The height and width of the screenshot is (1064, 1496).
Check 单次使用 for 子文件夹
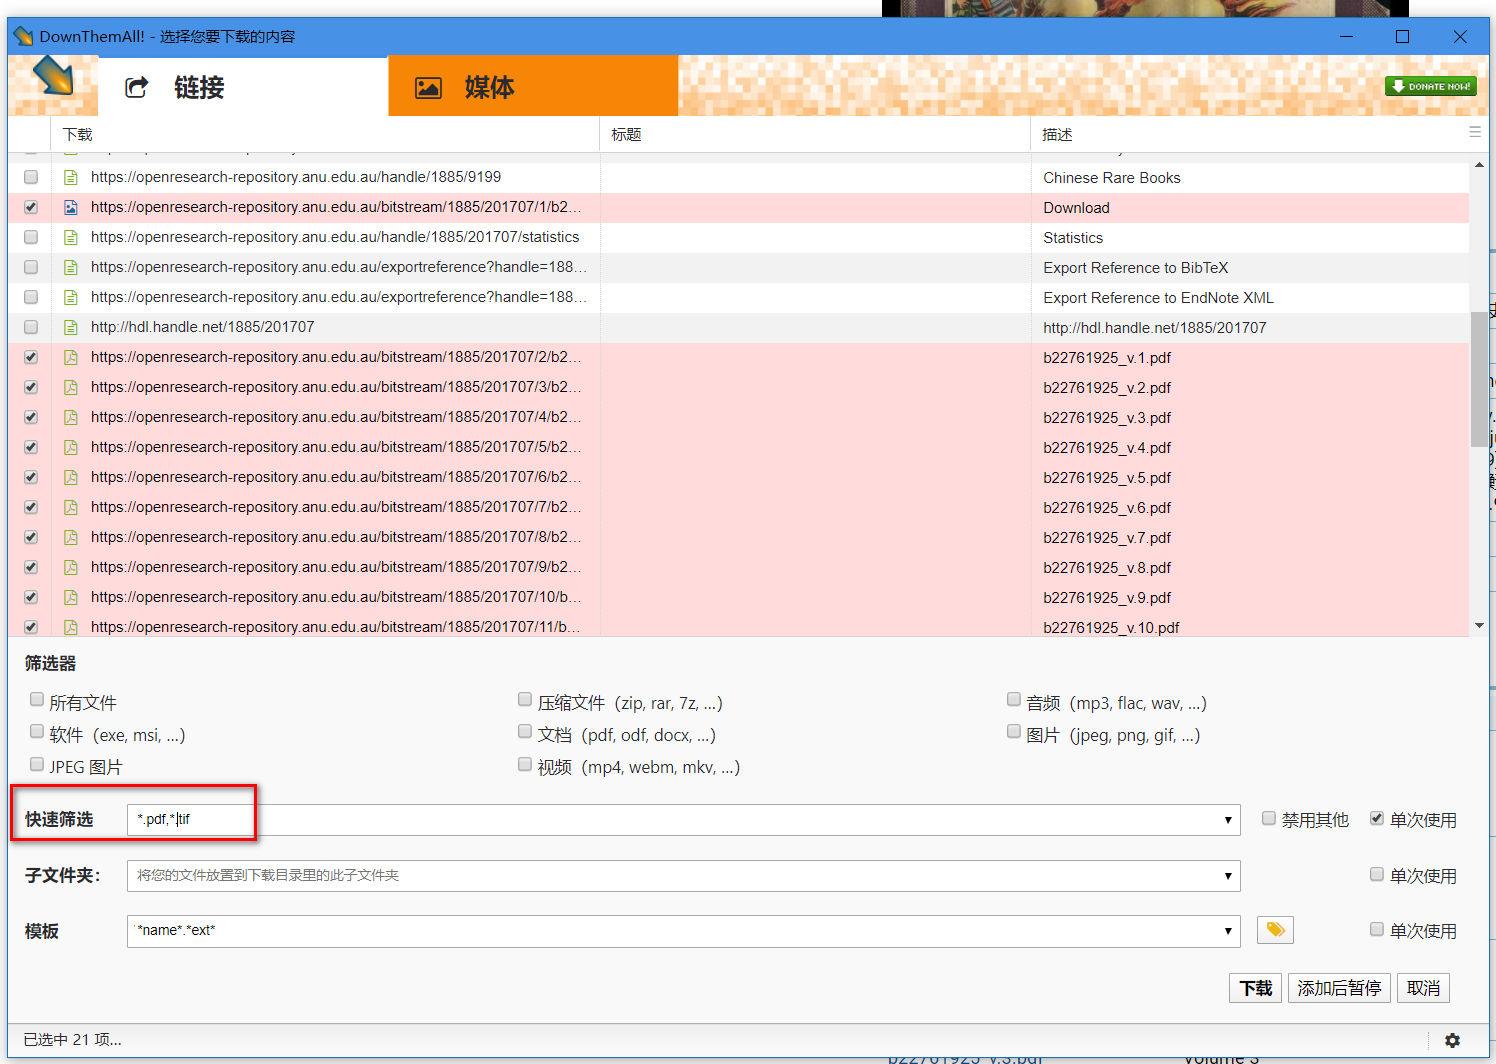point(1377,874)
